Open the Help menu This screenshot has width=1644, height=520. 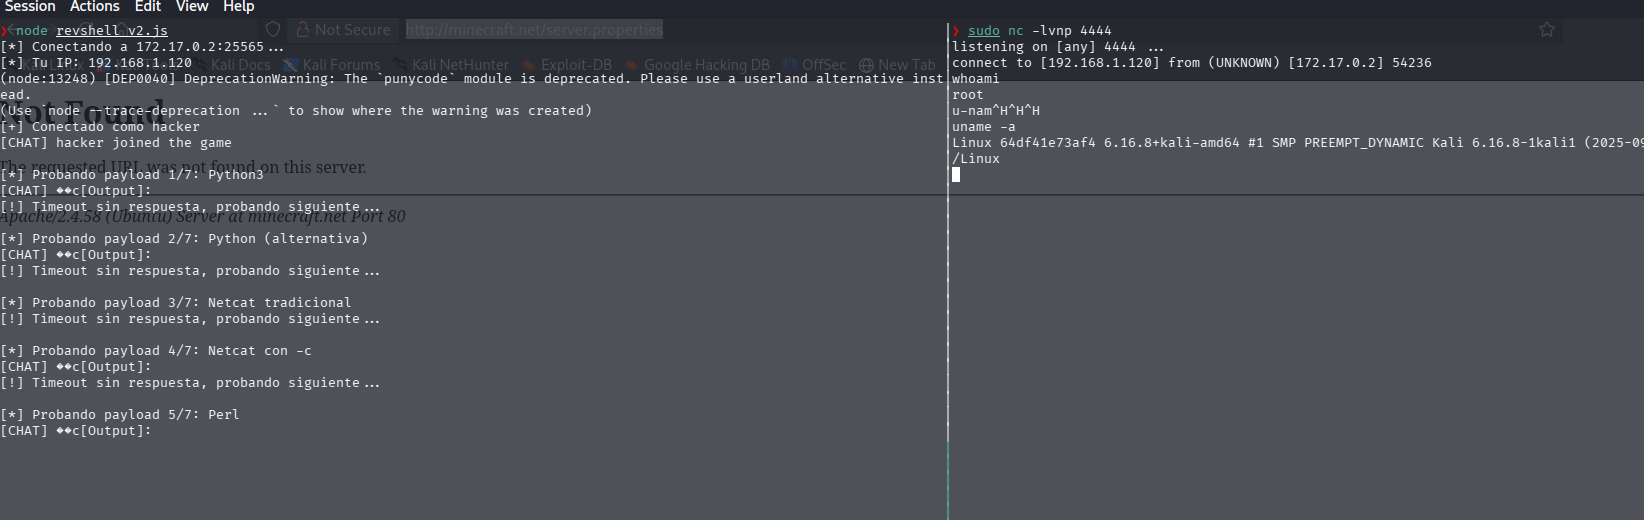point(238,6)
